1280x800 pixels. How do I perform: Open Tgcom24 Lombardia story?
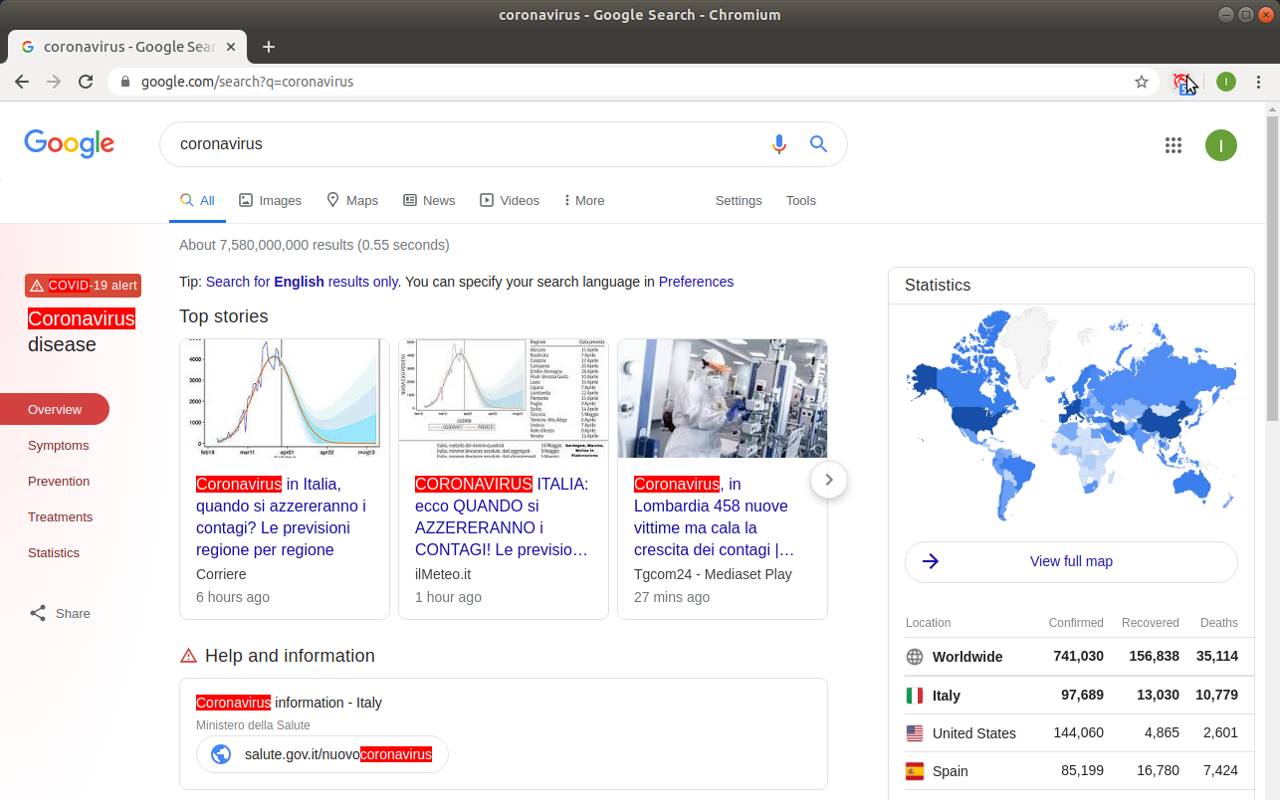[x=715, y=517]
